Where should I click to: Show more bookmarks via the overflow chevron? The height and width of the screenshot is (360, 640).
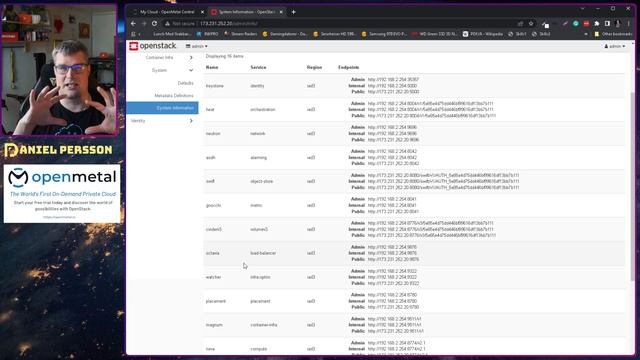[x=587, y=34]
